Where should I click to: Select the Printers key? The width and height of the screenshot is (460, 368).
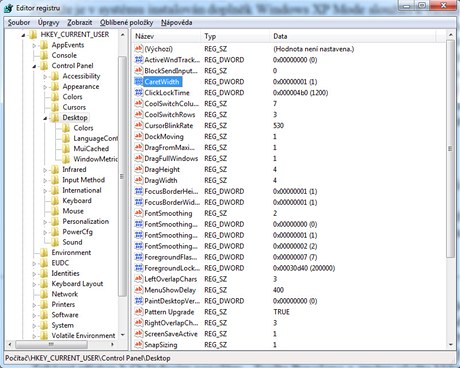click(63, 304)
